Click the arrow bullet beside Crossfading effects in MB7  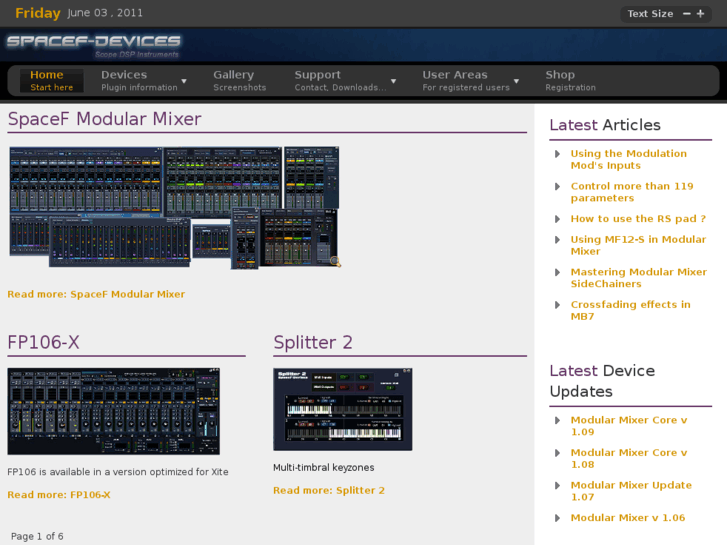click(x=557, y=305)
